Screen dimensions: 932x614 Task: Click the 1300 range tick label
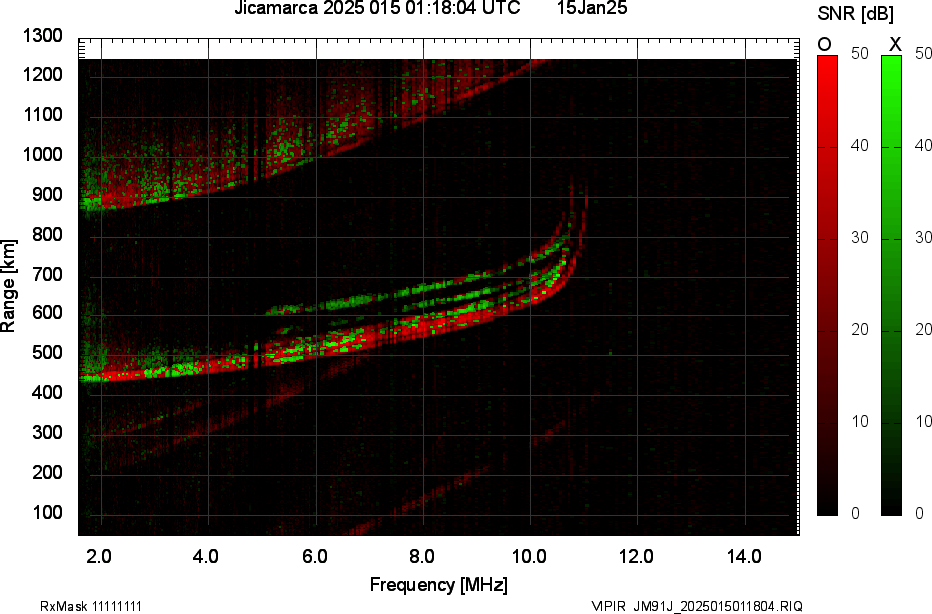point(42,36)
